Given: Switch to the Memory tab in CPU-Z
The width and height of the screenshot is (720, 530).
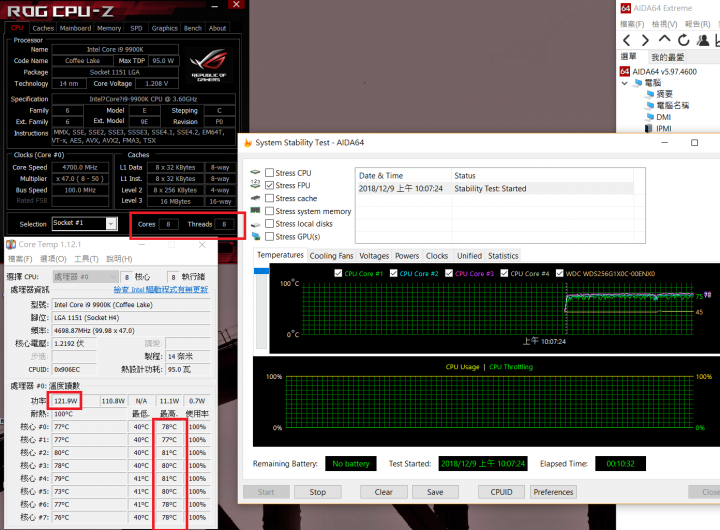Looking at the screenshot, I should [x=109, y=28].
